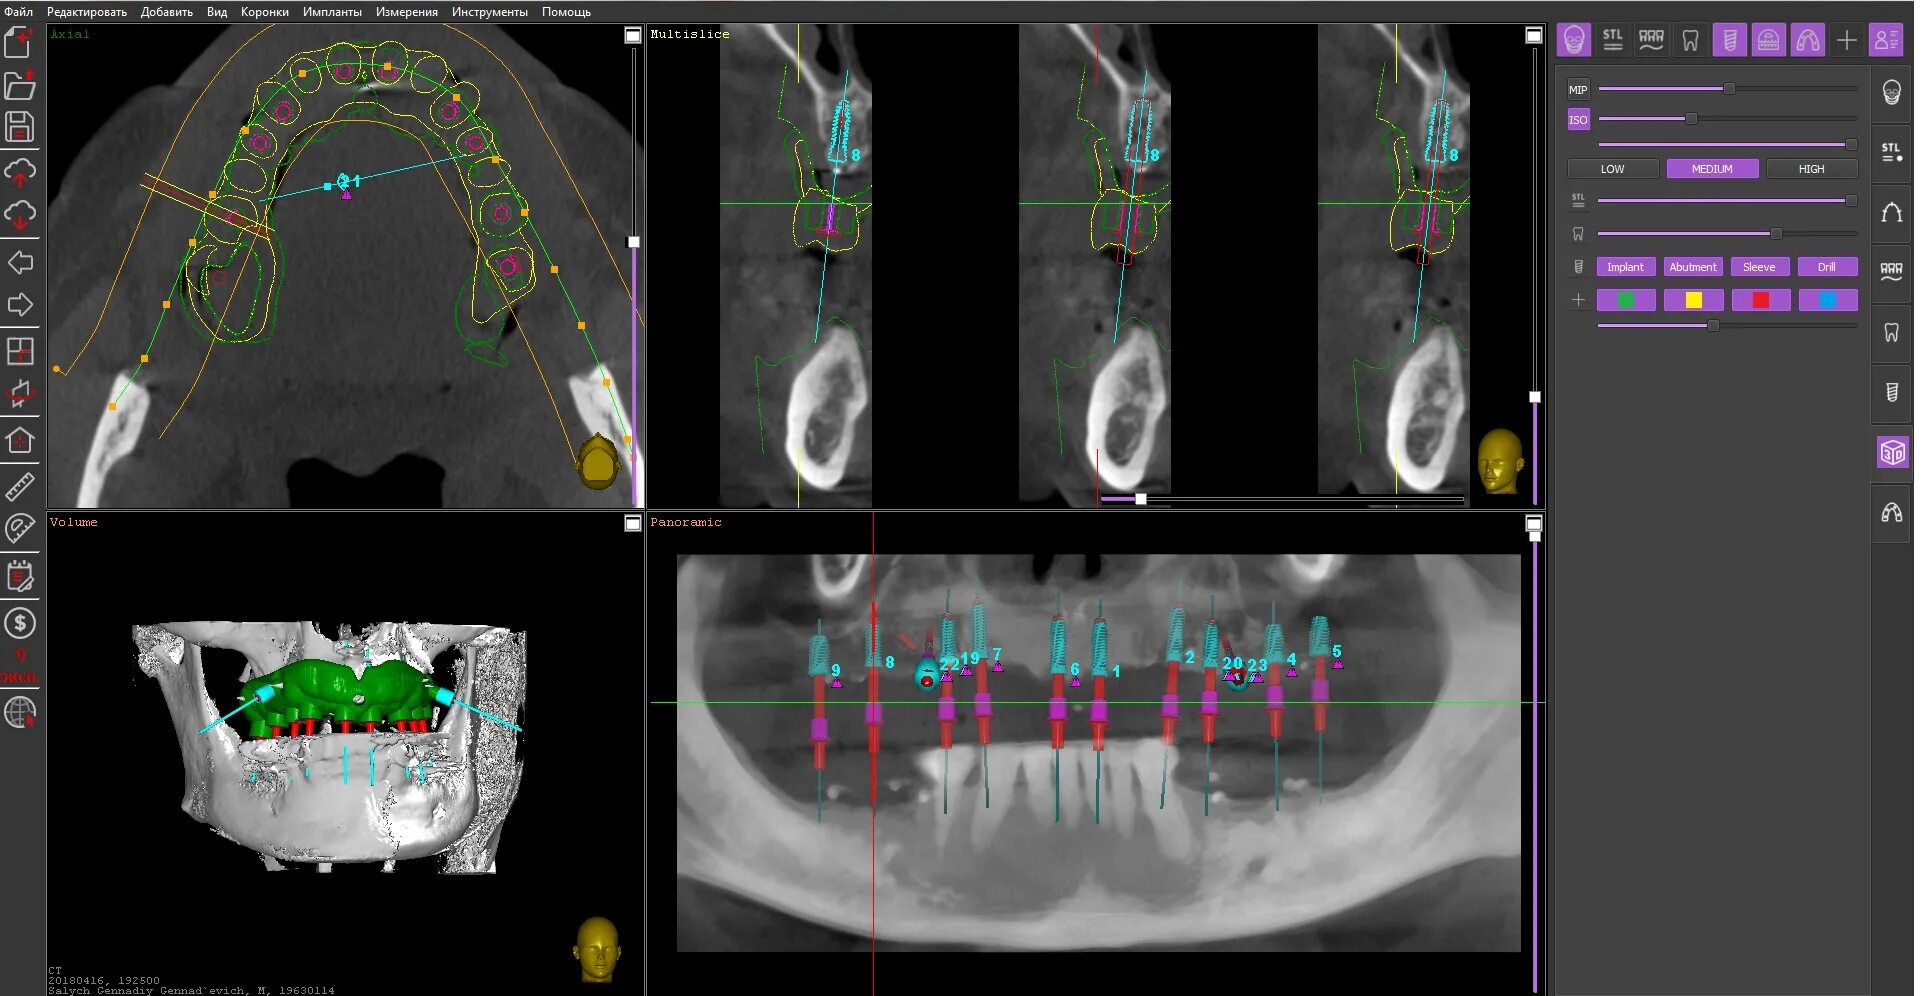Open the dollar pricing icon

[20, 624]
